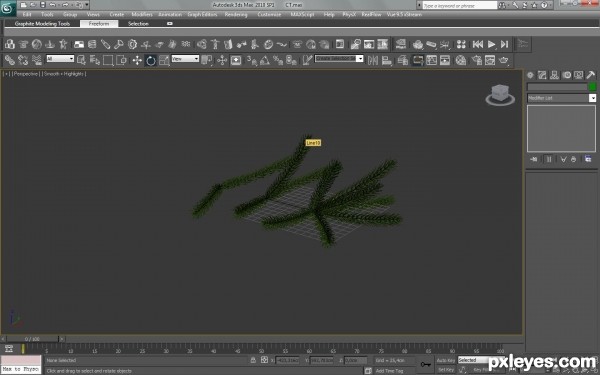Click Use Pivot Point Center icon
This screenshot has height=375, width=600.
[207, 60]
